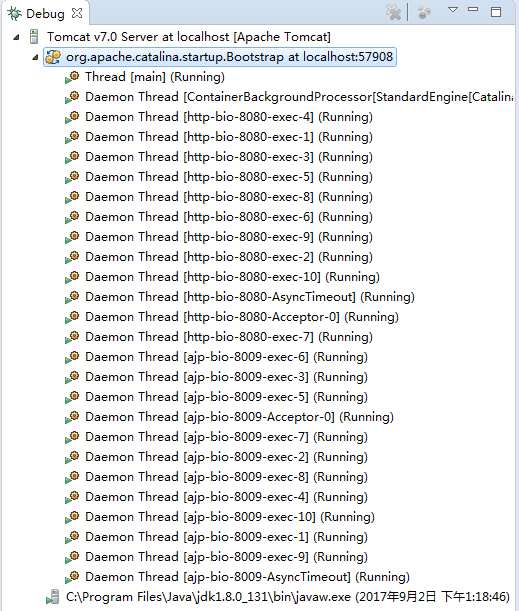The height and width of the screenshot is (611, 519).
Task: Select thread http-bio-8080-exec-3
Action: (229, 157)
